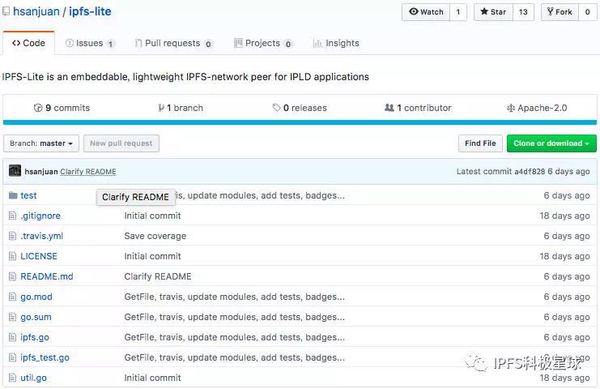Click the Watch button
Viewport: 600px width, 389px height.
426,12
